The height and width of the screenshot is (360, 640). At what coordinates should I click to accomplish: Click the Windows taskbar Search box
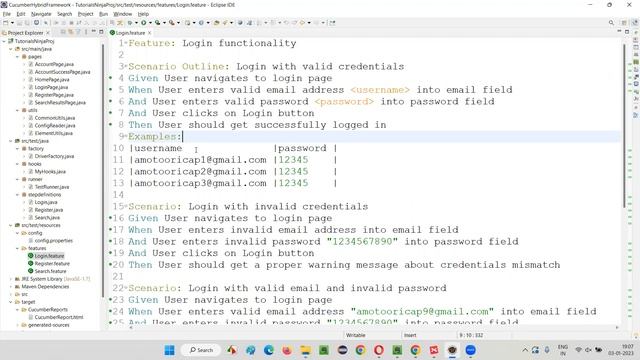201,350
